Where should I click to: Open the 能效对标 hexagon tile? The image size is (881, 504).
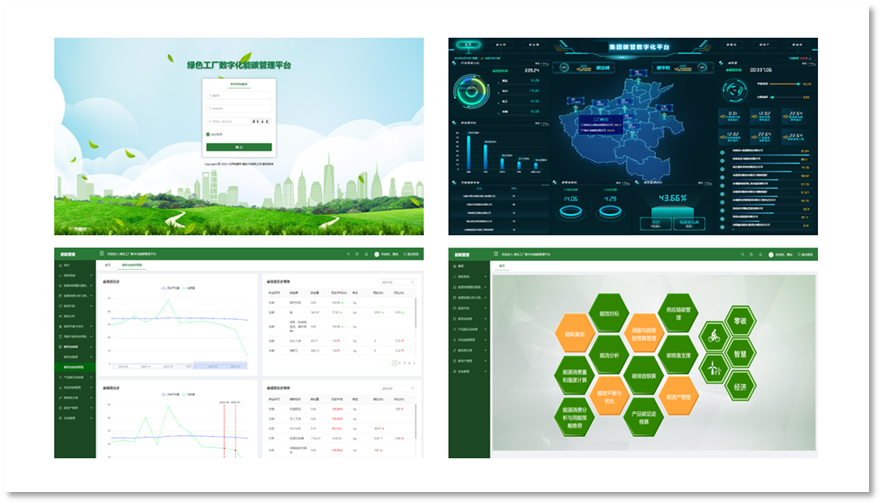point(610,314)
